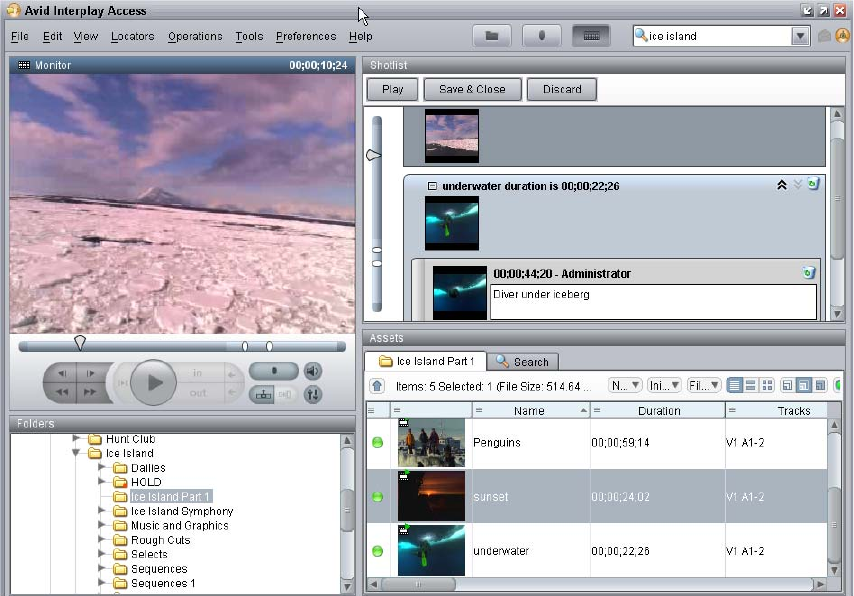The width and height of the screenshot is (854, 596).
Task: Delete the underwater shot using its trash icon
Action: [x=813, y=185]
